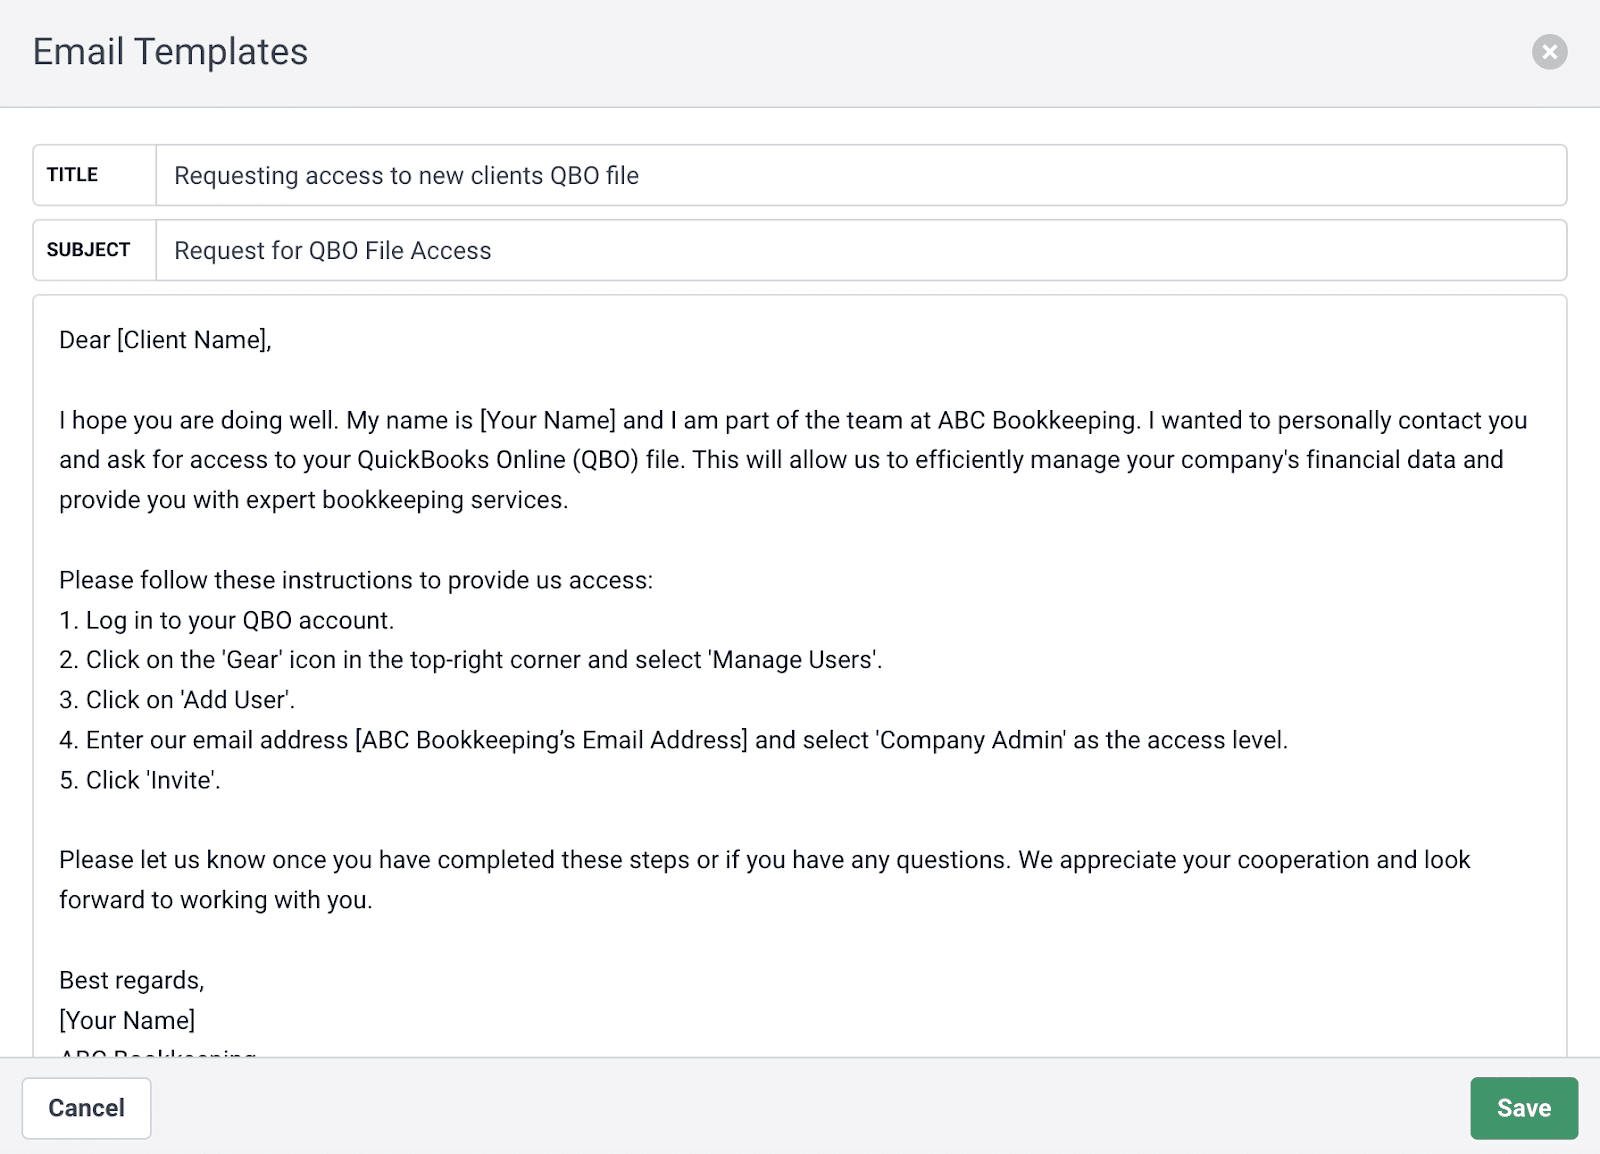
Task: Place cursor in 'I hope you are doing well' paragraph
Action: tap(793, 460)
